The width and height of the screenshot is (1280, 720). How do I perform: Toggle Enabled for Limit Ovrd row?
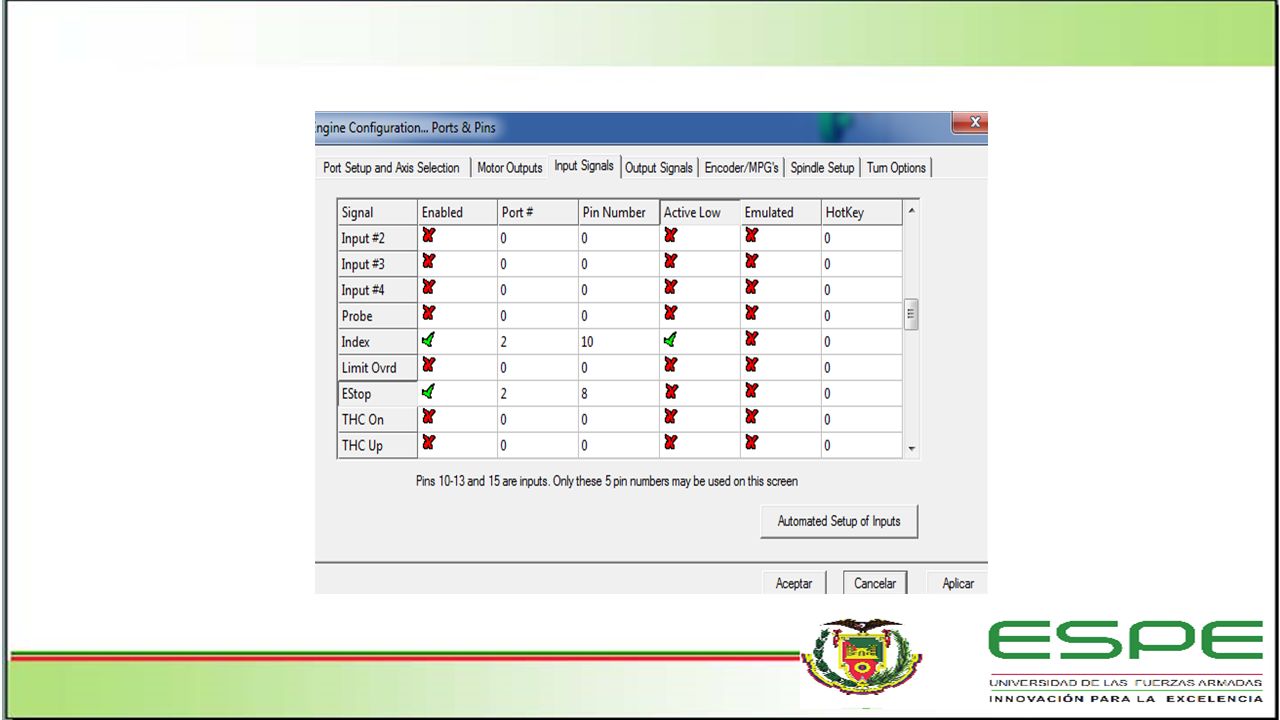[x=429, y=366]
